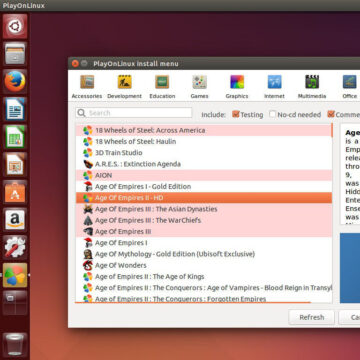Screen dimensions: 360x360
Task: Open the Workspace Switcher in the launcher
Action: click(x=15, y=303)
